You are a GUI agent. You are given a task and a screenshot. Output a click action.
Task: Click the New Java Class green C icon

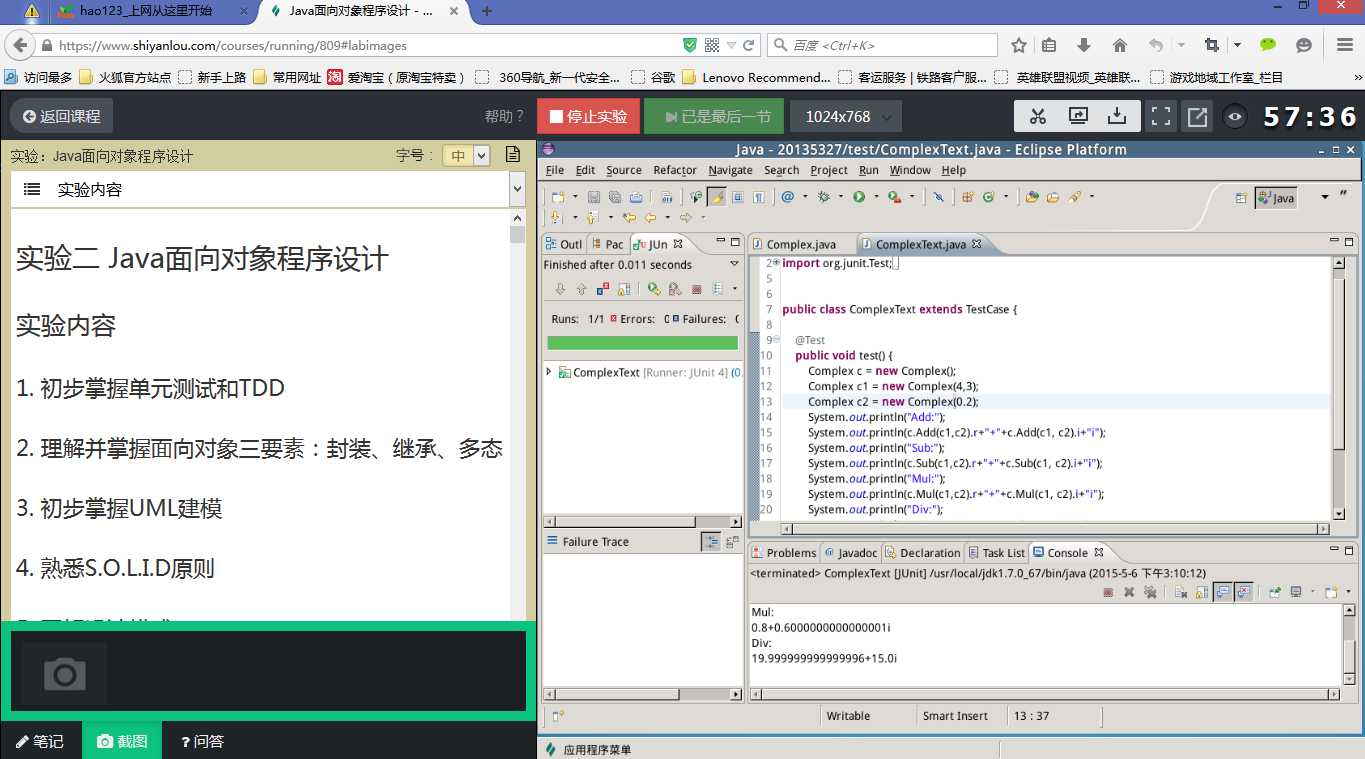coord(989,197)
